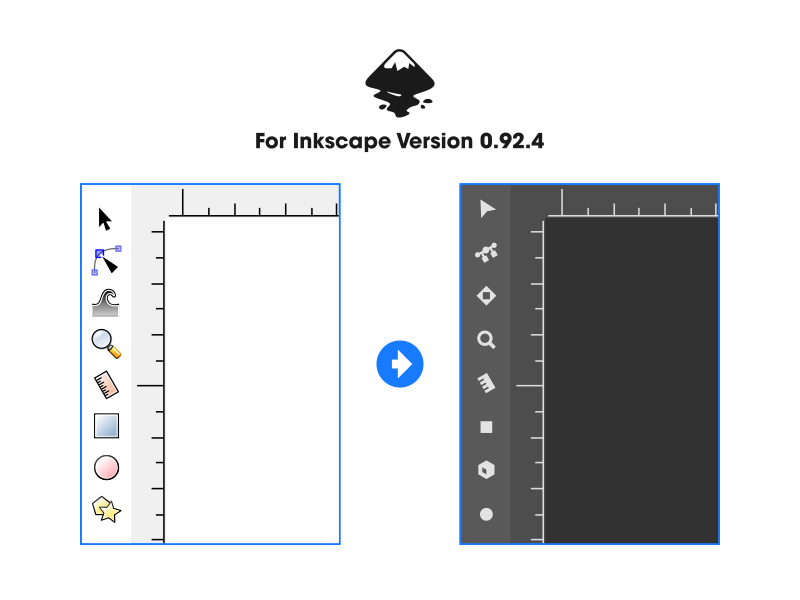800x600 pixels.
Task: Click the dark theme Node tool icon
Action: (x=486, y=253)
